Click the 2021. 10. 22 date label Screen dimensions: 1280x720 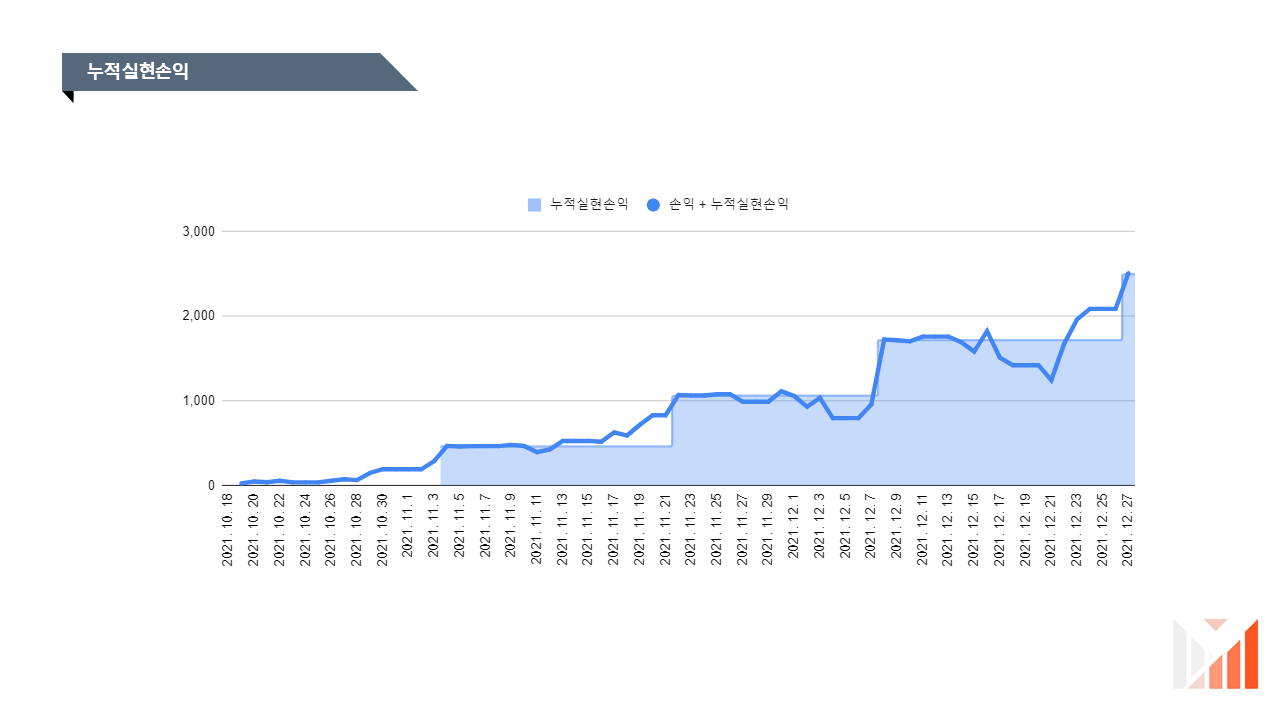tap(280, 530)
